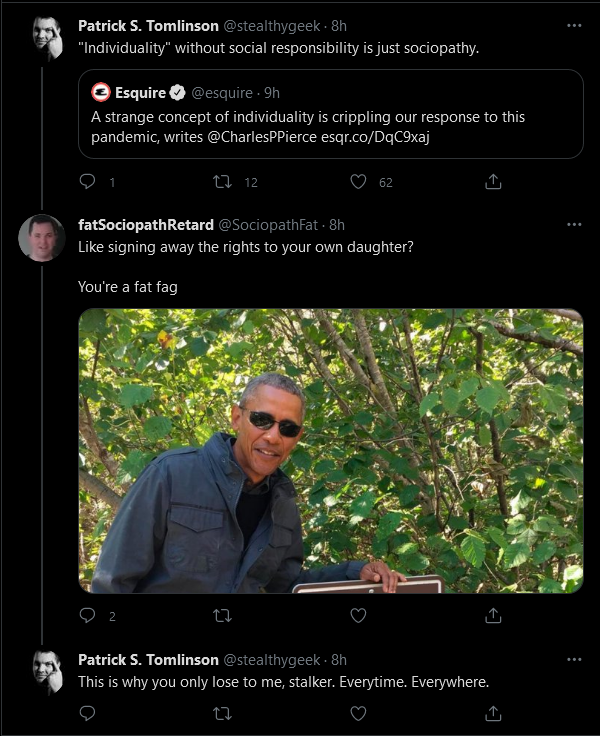Share the last tweet about stalker
Screen dimensions: 600x736
pos(493,713)
